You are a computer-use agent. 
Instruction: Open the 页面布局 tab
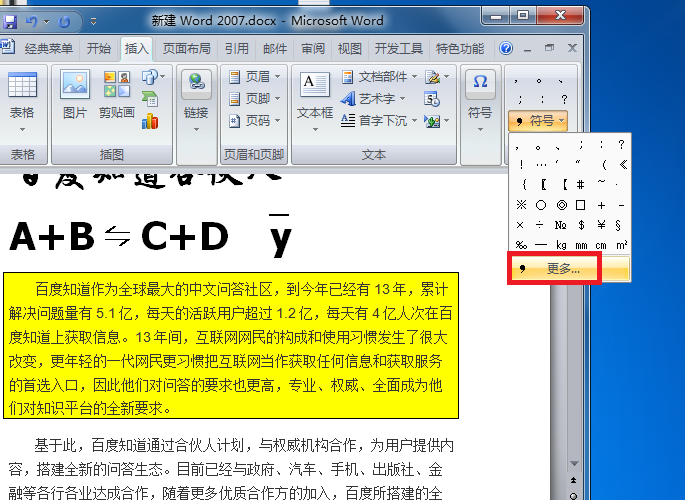(187, 48)
